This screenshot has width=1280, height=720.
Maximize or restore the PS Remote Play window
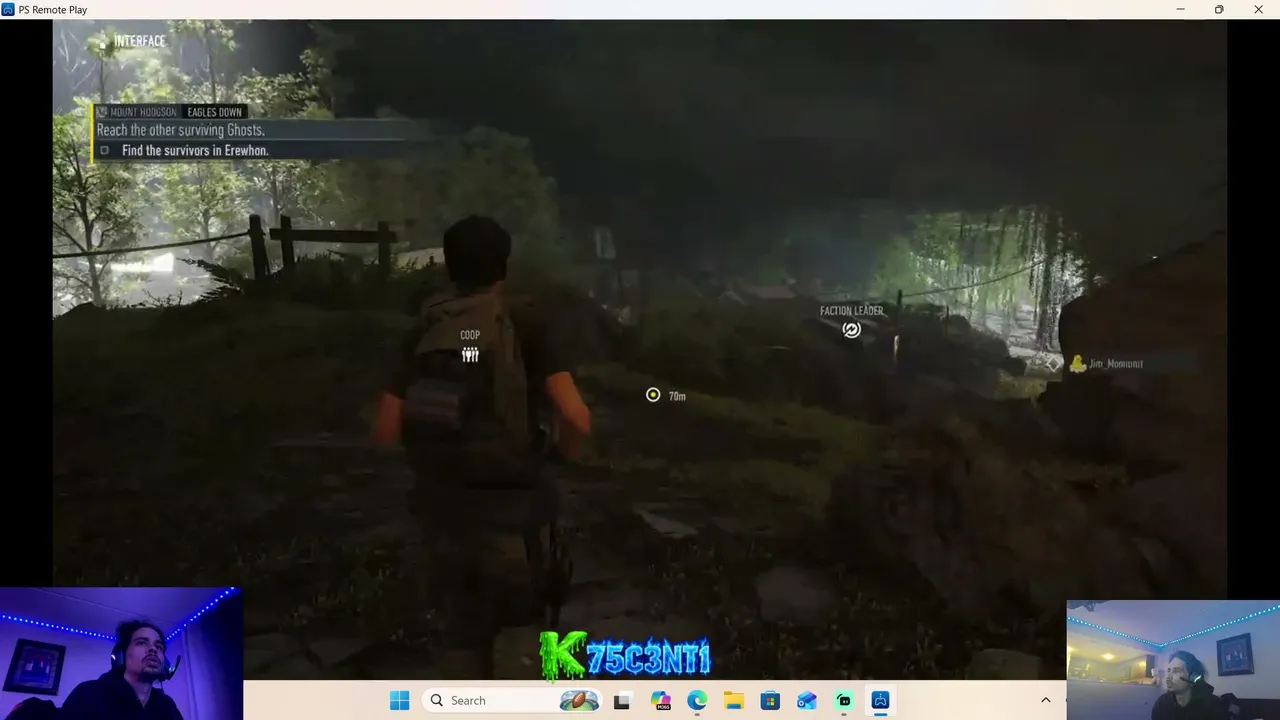(x=1219, y=9)
